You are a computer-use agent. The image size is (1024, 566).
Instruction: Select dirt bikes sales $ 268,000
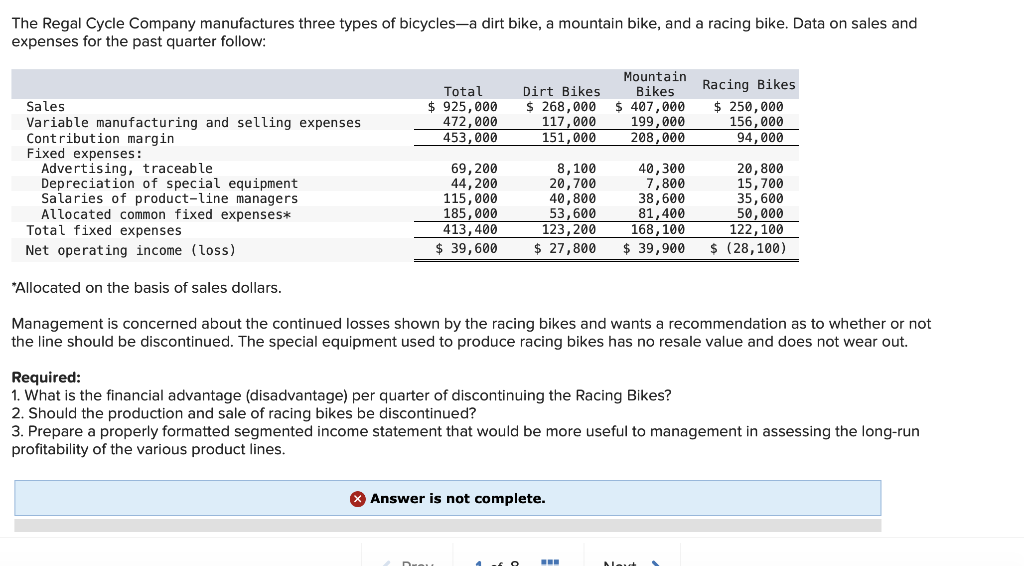[561, 106]
